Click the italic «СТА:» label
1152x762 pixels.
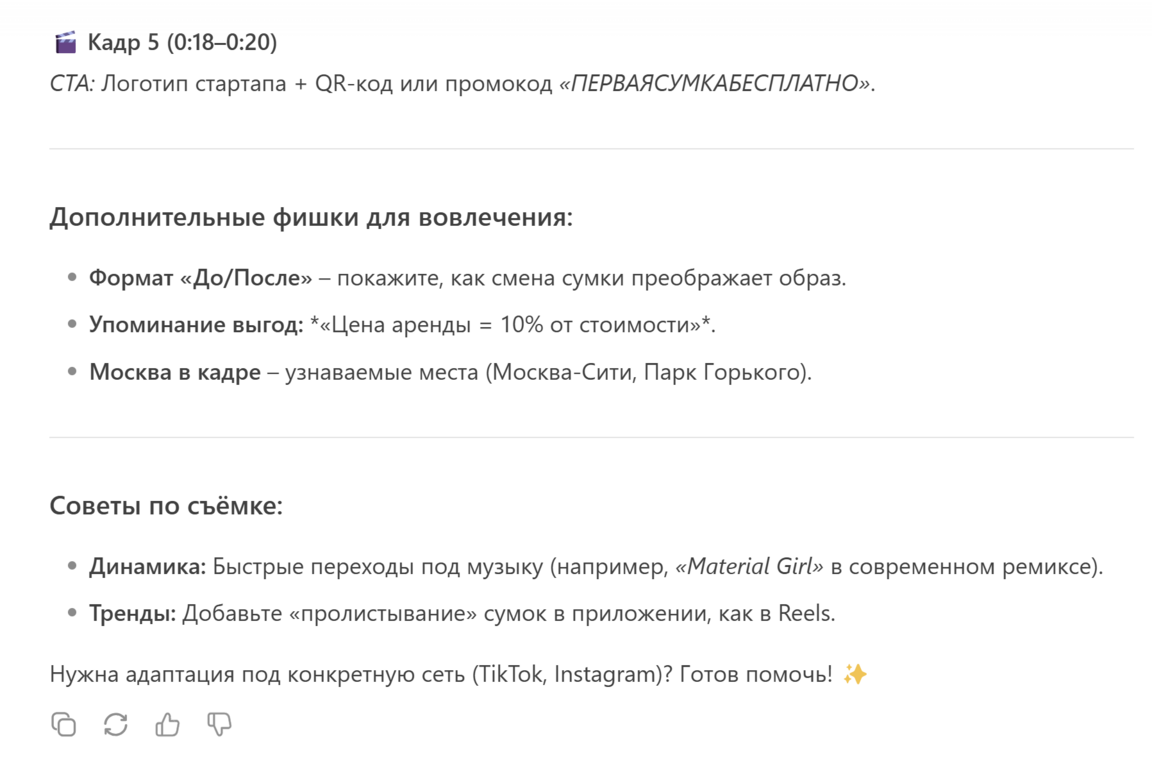pyautogui.click(x=72, y=84)
